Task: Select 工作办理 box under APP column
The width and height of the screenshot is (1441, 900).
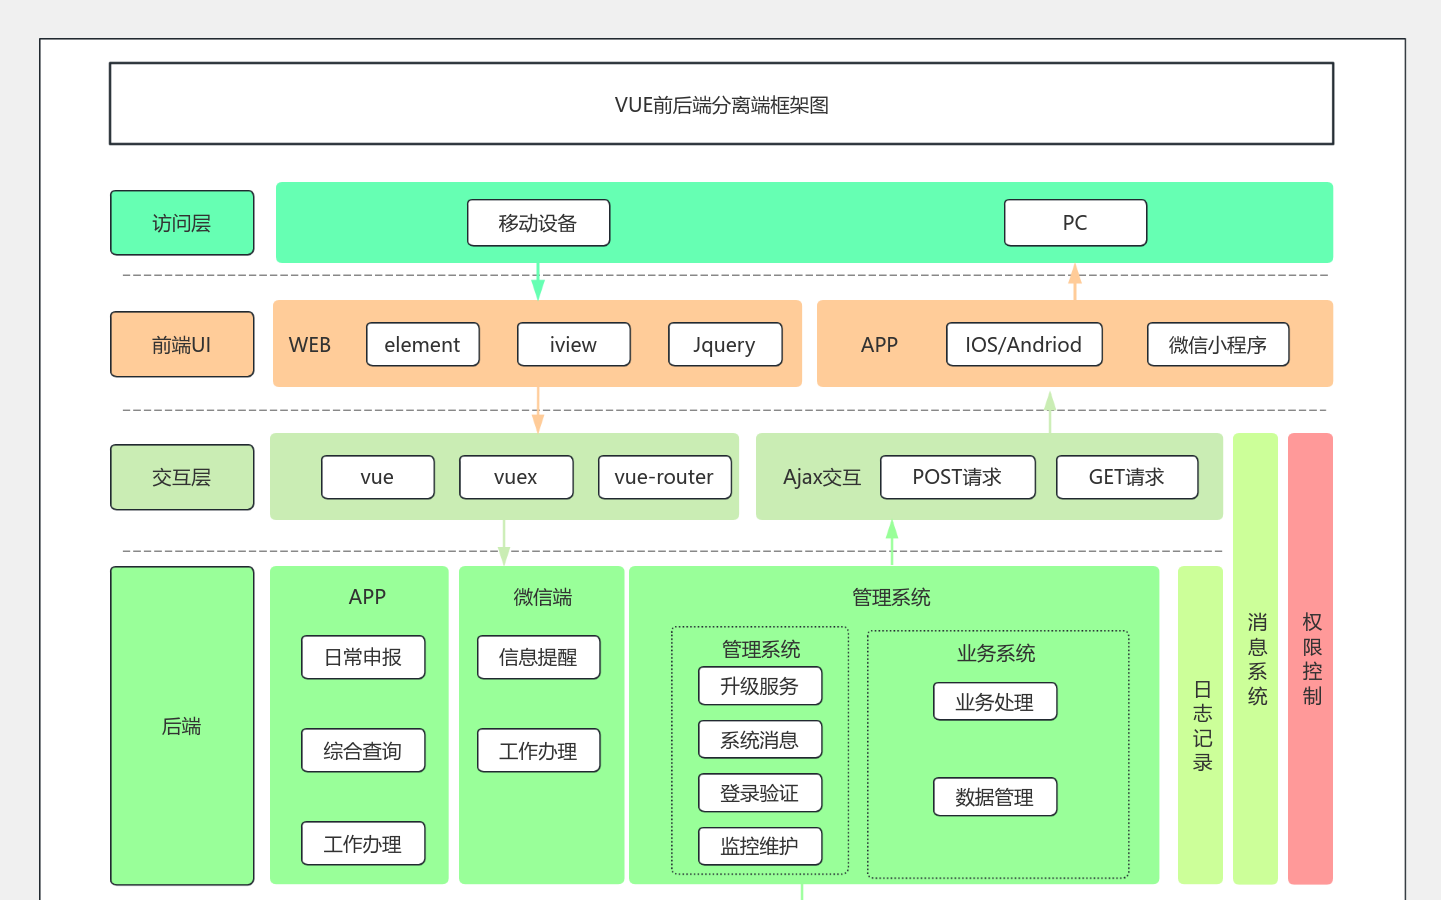Action: (363, 844)
